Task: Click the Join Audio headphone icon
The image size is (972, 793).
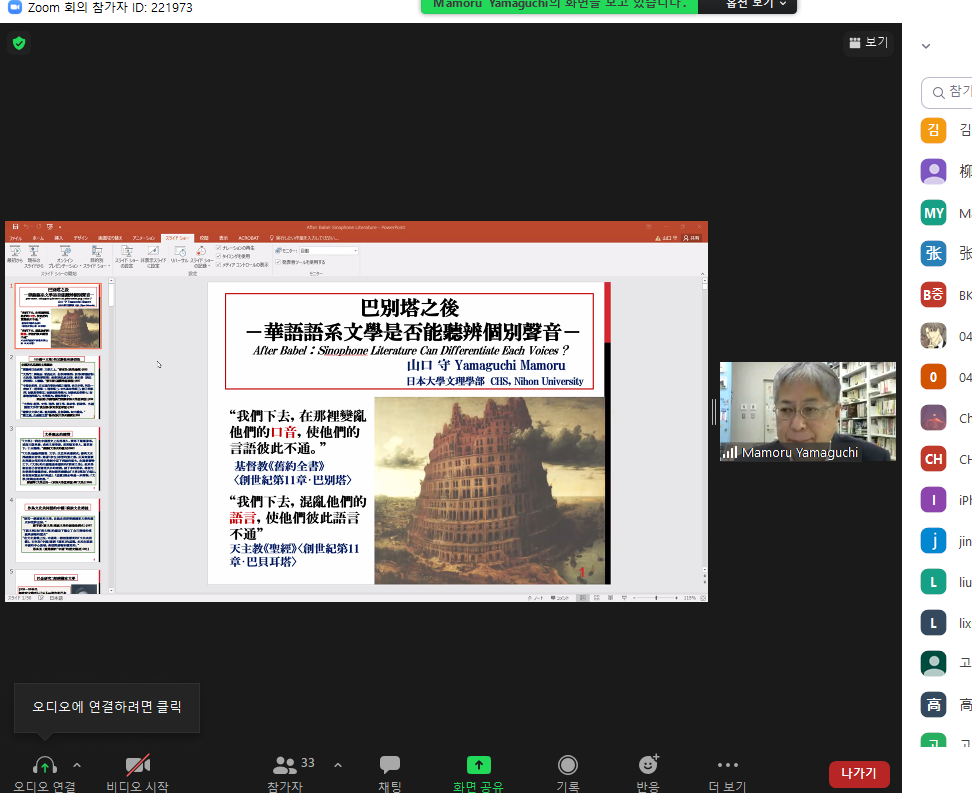Action: pos(44,765)
